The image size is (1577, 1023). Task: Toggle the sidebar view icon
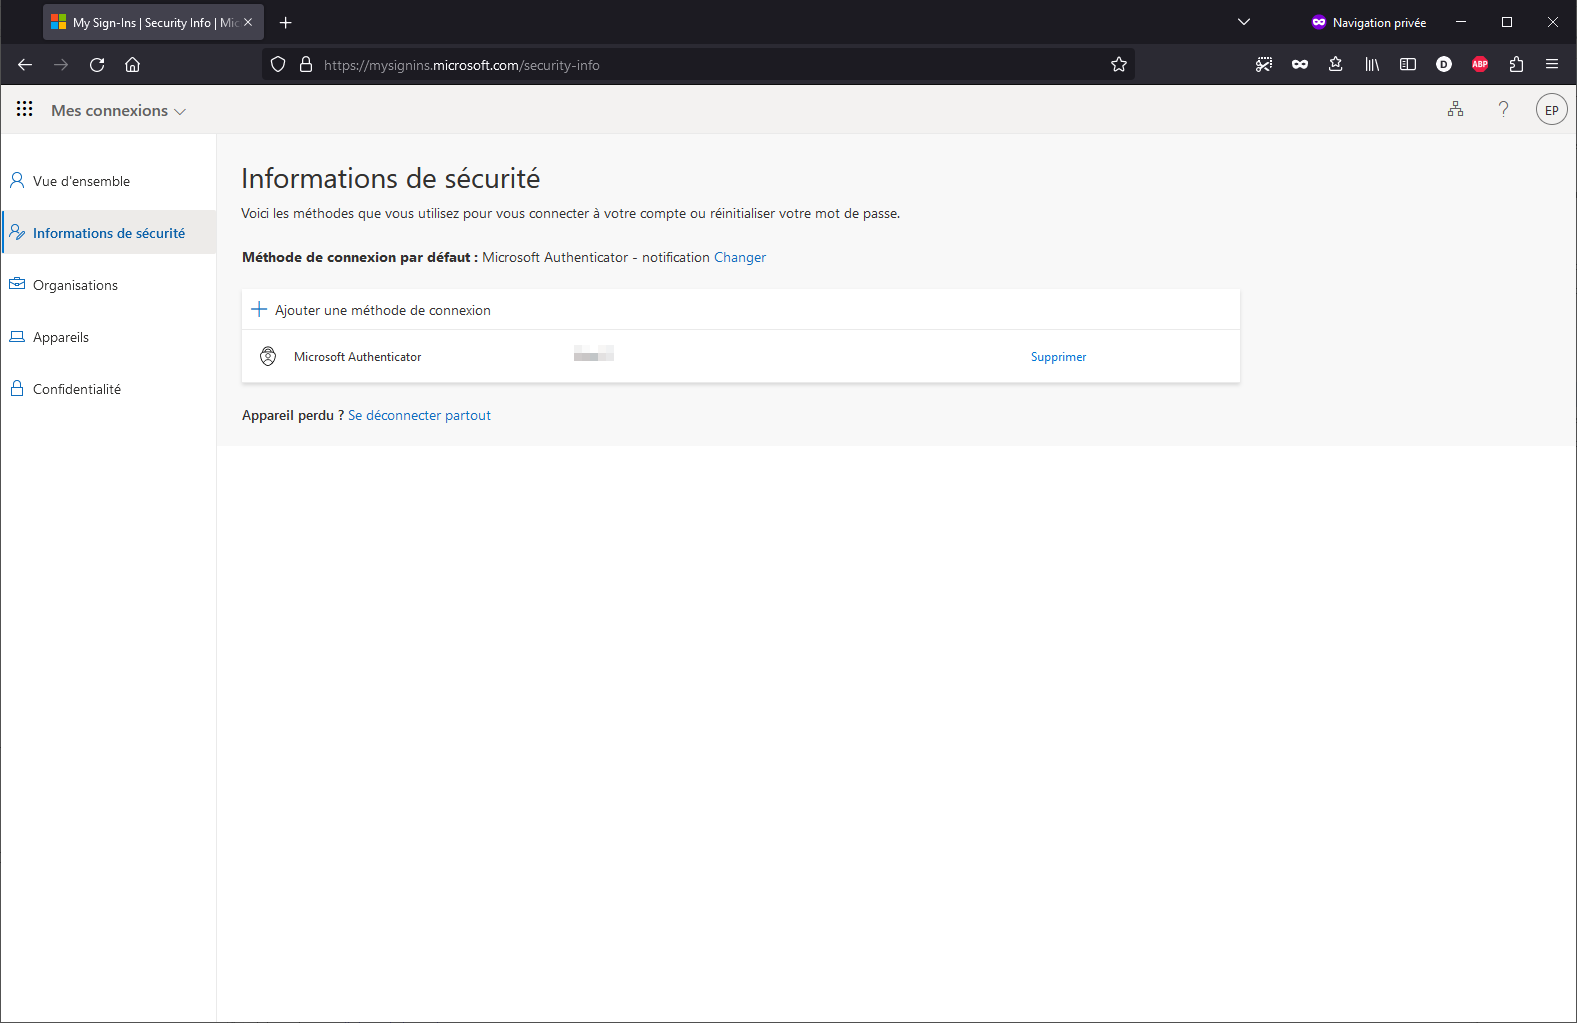pyautogui.click(x=1408, y=64)
